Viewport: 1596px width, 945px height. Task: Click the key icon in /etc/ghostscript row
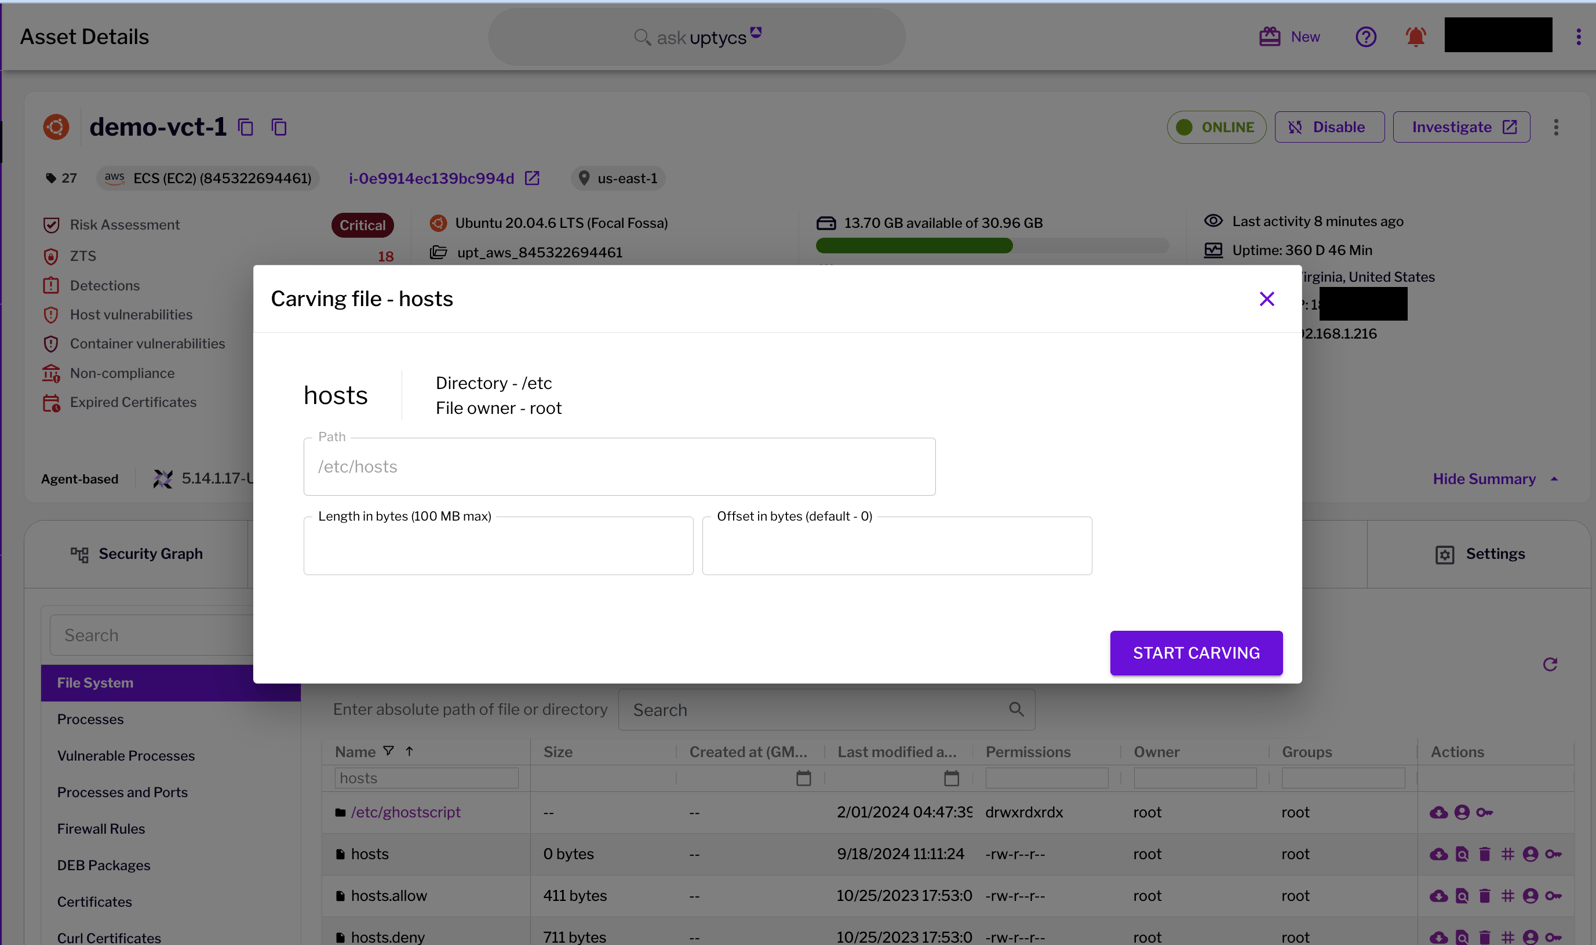(x=1484, y=812)
